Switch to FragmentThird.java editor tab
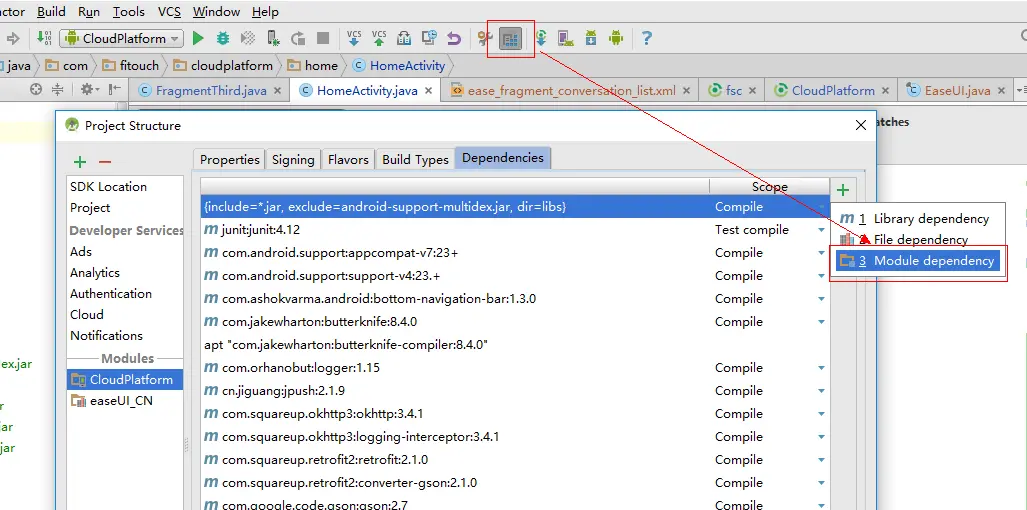 (211, 90)
